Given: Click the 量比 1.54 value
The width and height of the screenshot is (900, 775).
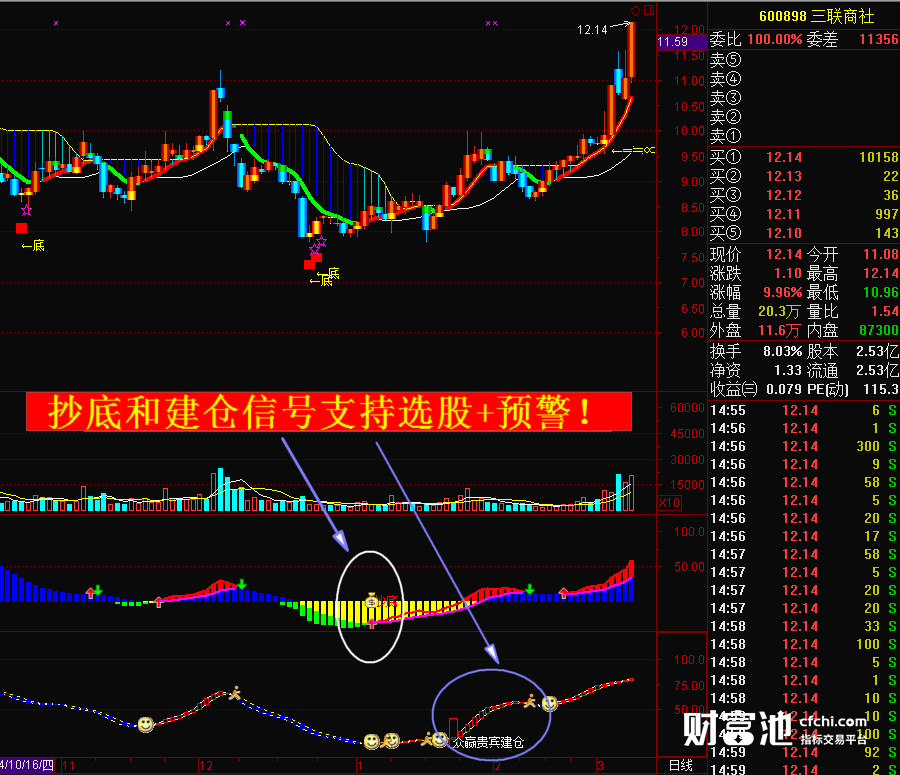Looking at the screenshot, I should tap(885, 311).
